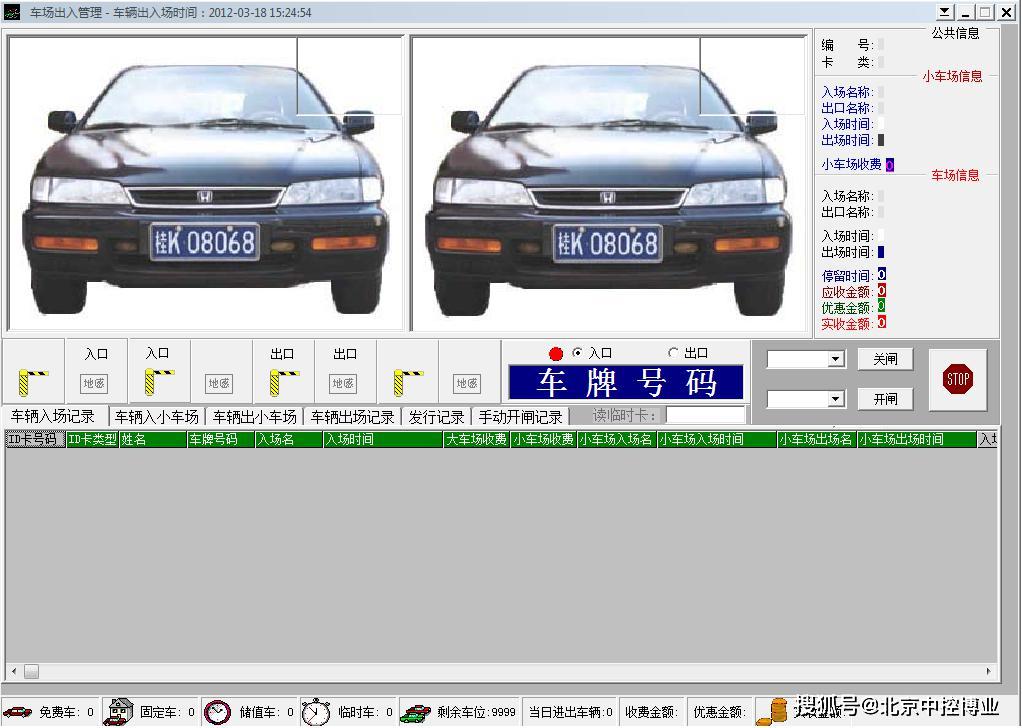Click the 小车场入场名 column header
1022x728 pixels.
click(617, 439)
